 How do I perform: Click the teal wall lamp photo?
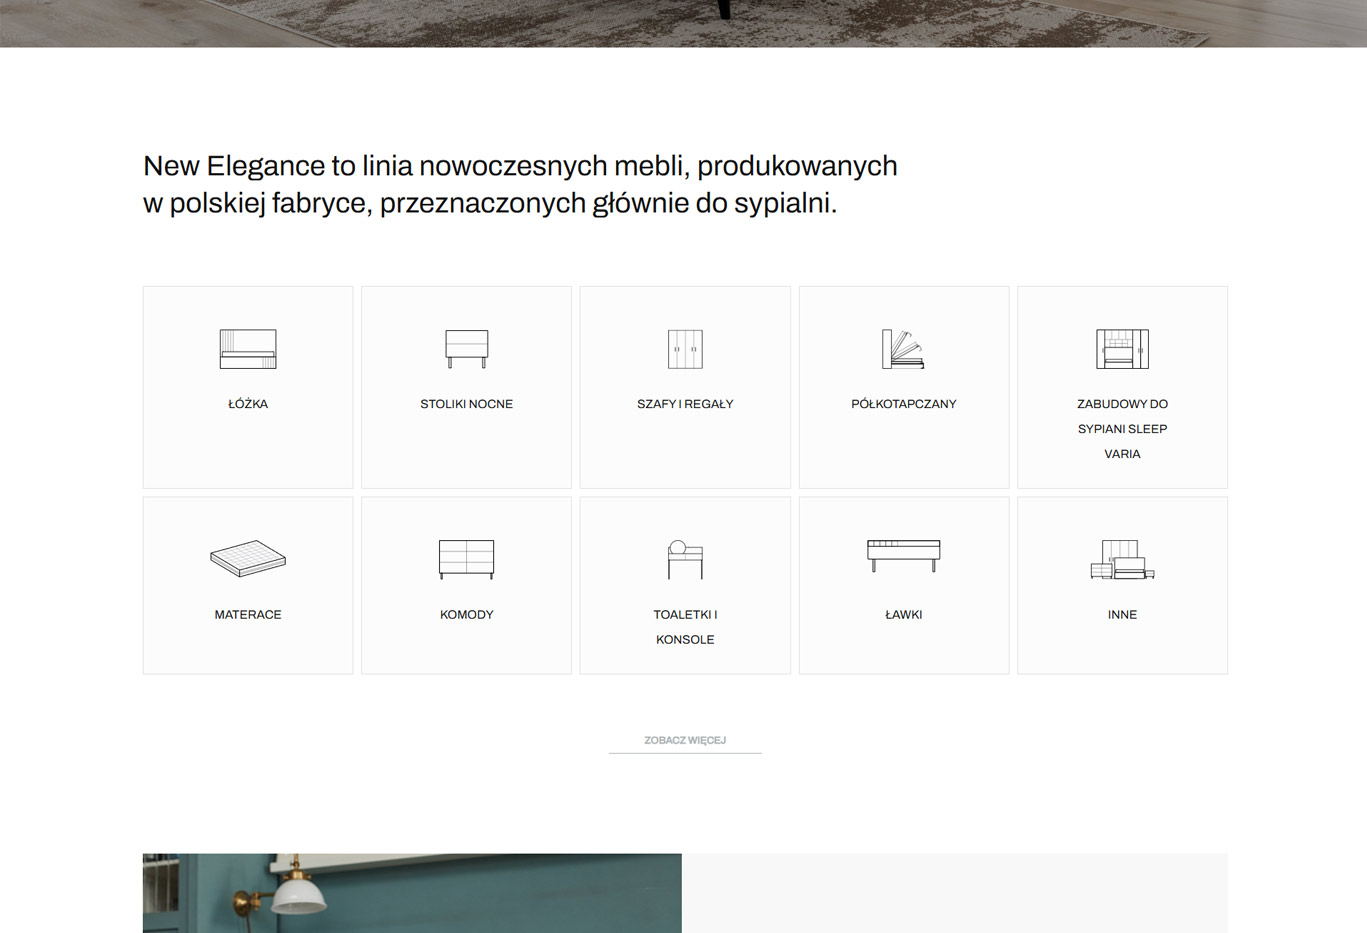(412, 893)
